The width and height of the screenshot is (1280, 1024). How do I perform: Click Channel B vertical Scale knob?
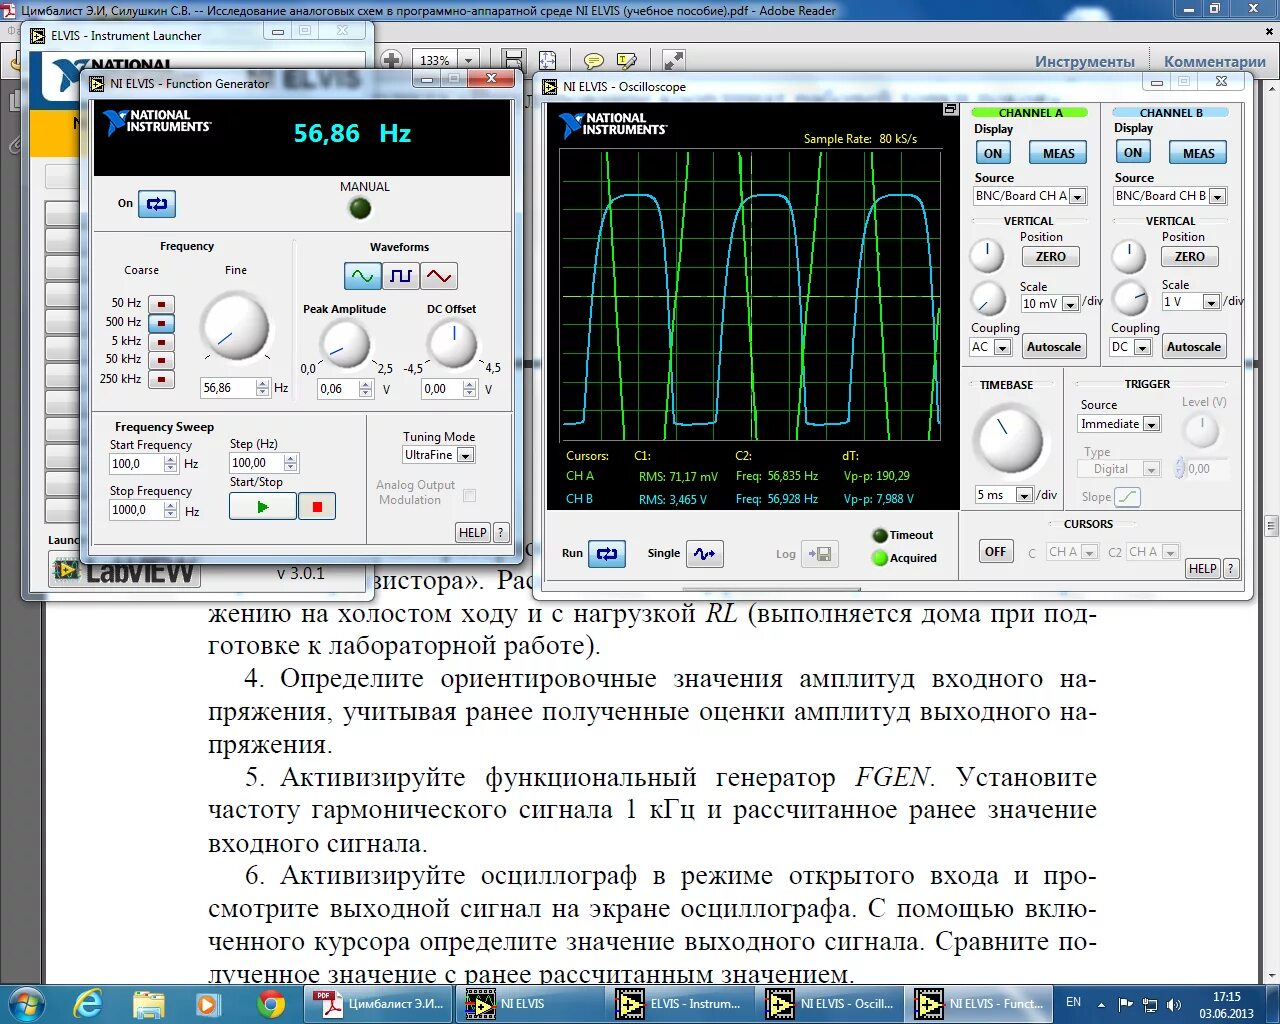pos(1130,297)
